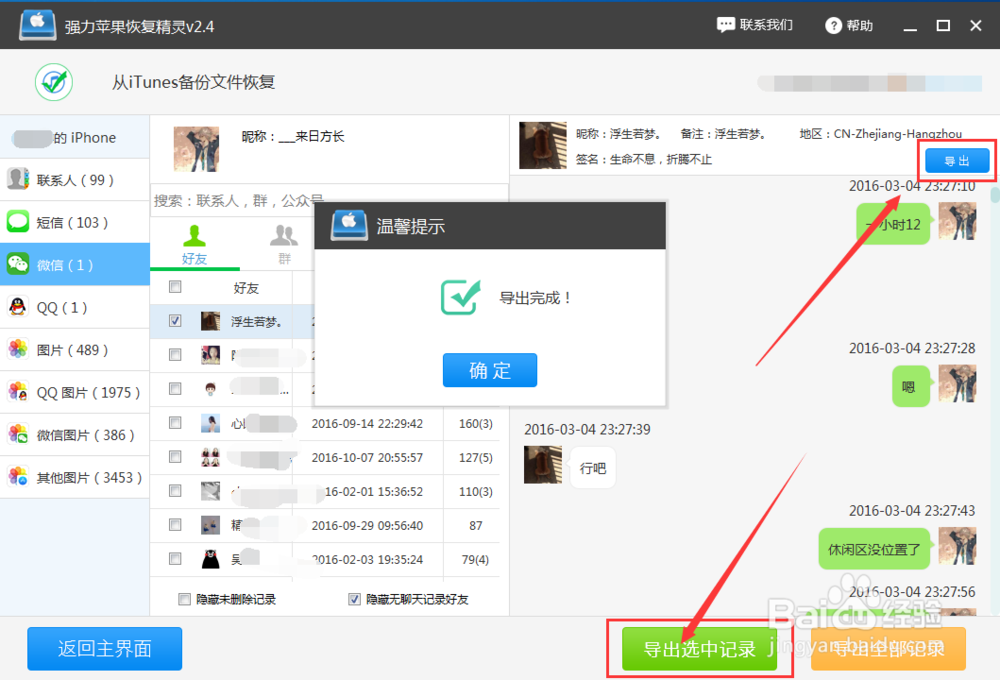Viewport: 1000px width, 680px height.
Task: Click the 导出选中记录 export button
Action: [700, 648]
